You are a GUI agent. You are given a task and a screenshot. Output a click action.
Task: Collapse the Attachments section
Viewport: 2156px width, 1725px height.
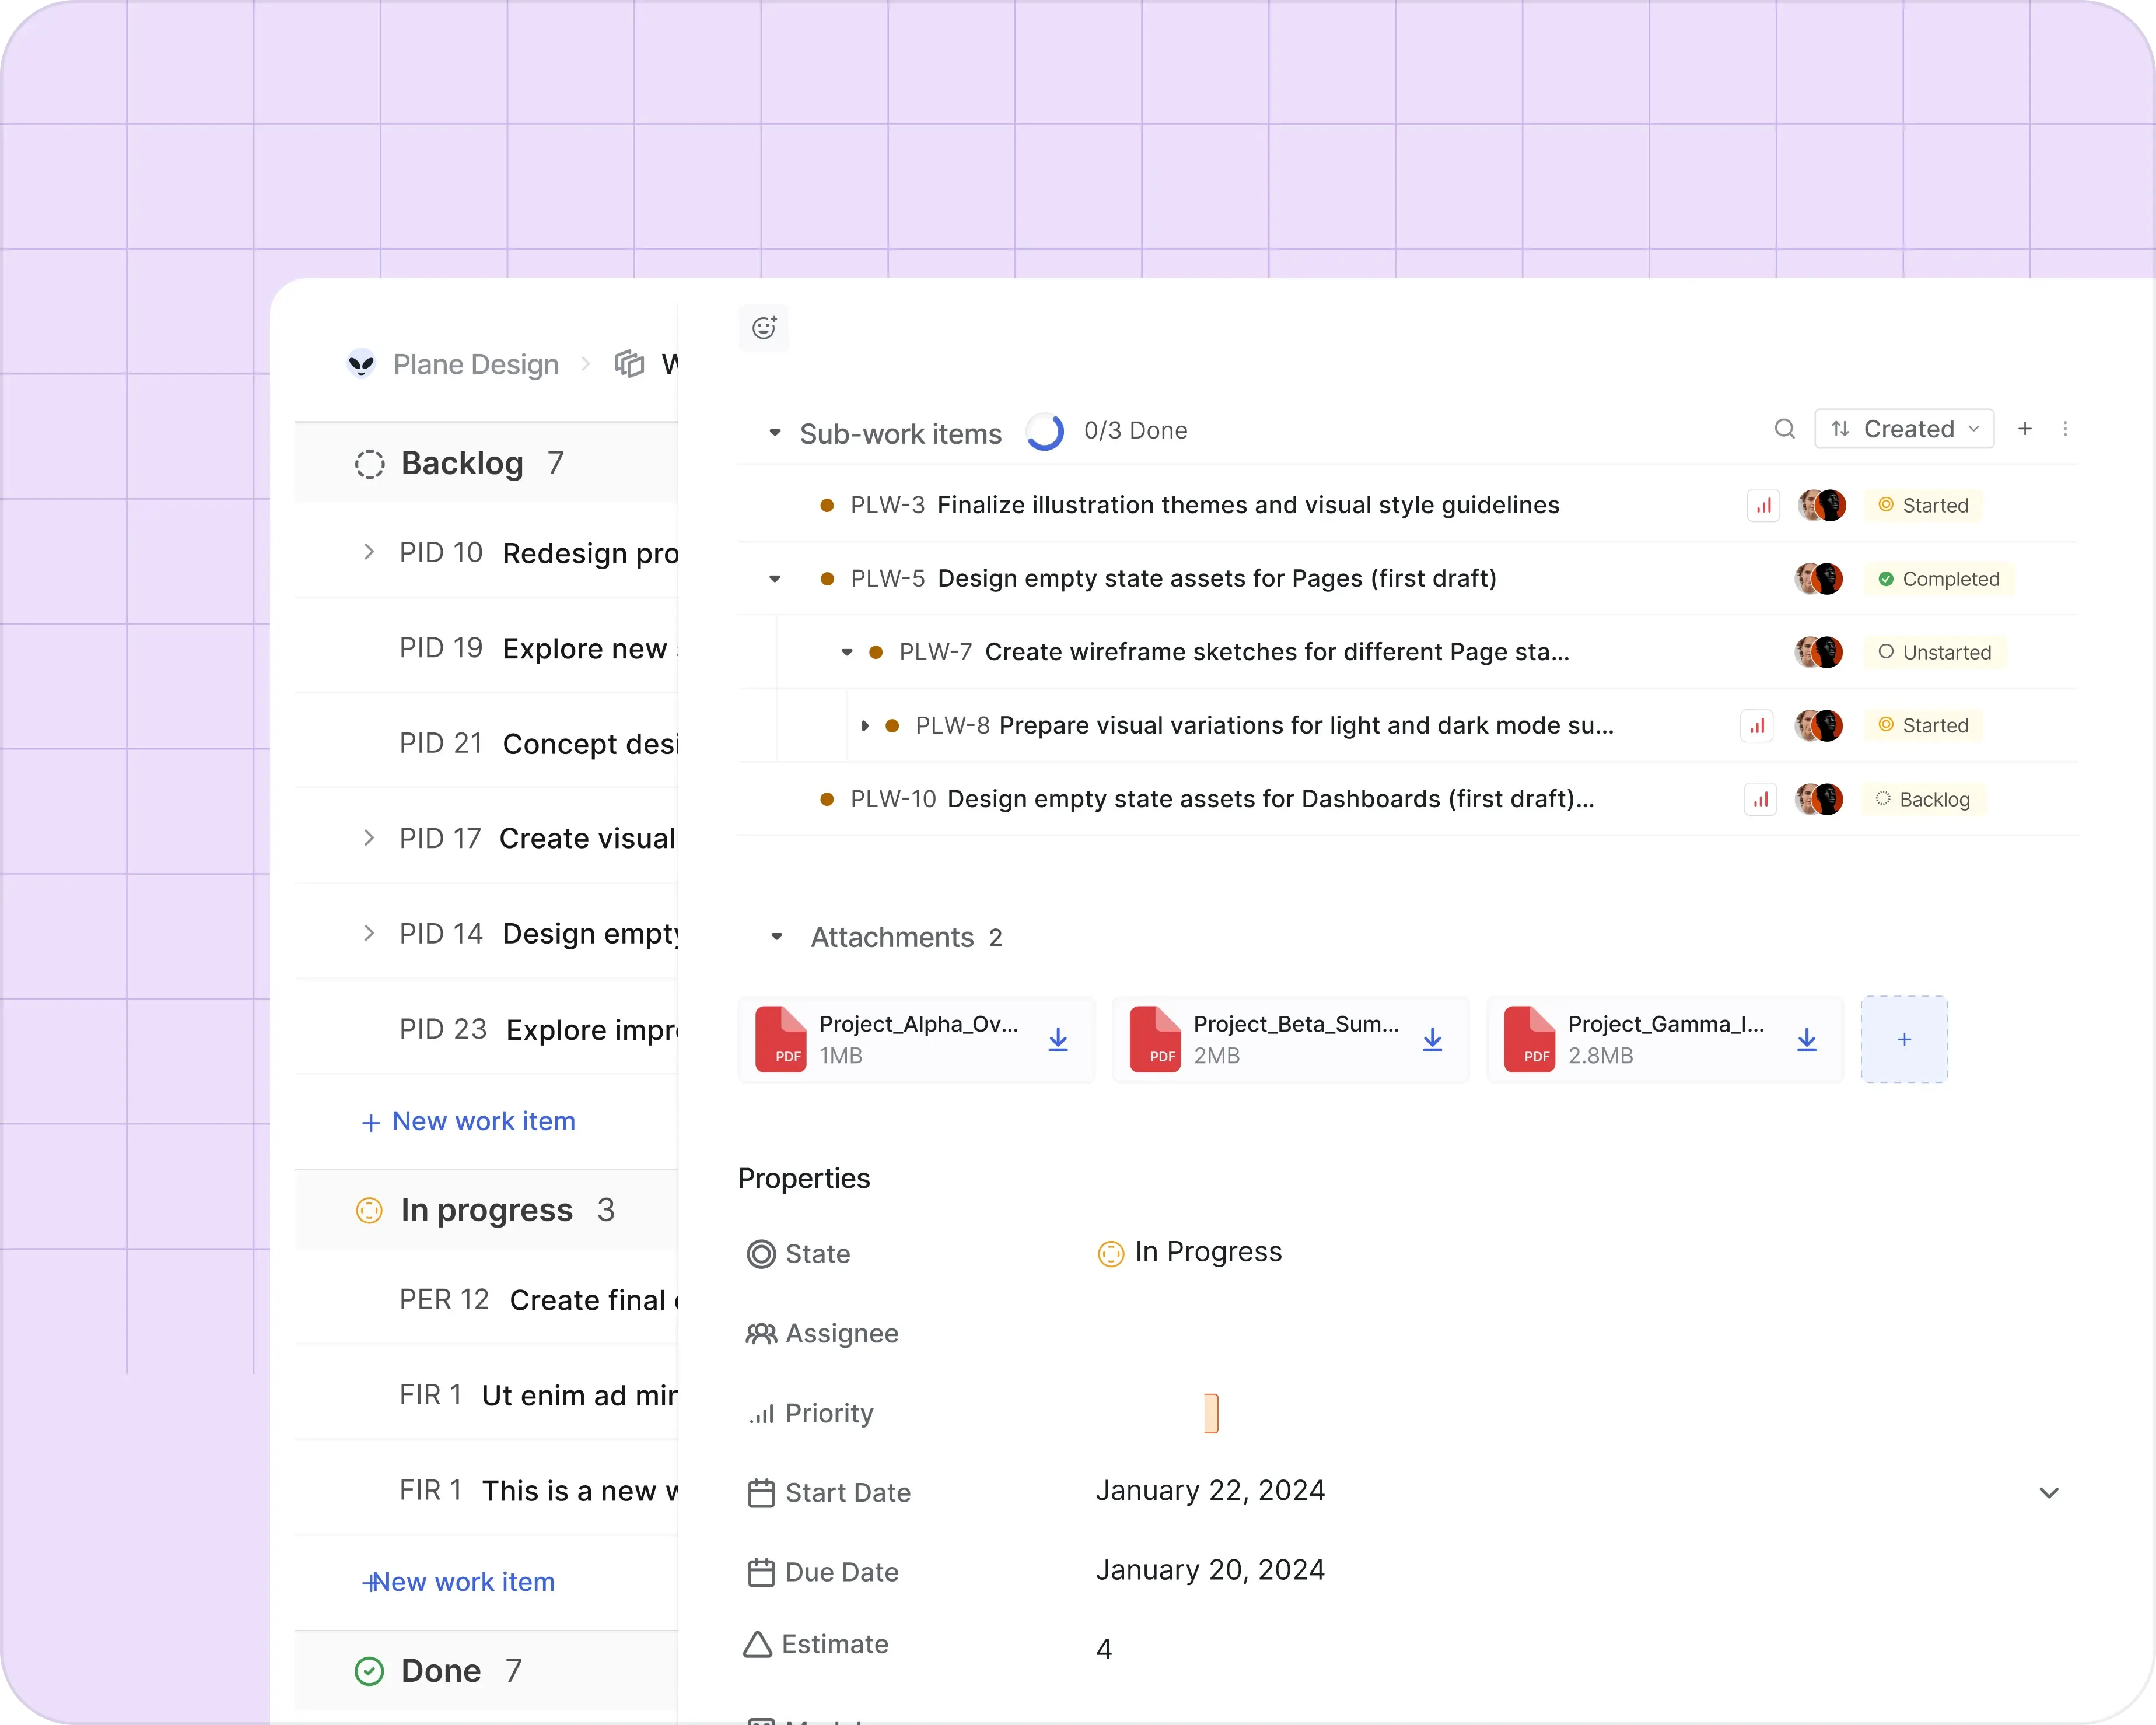777,937
